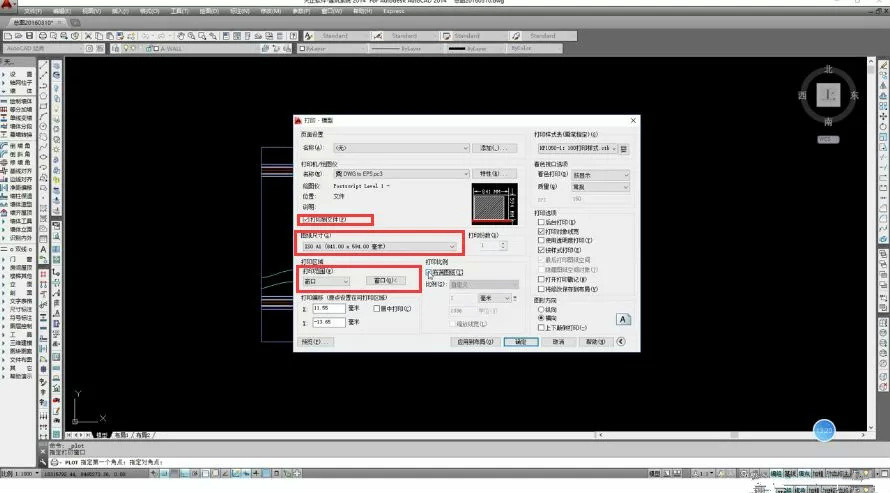This screenshot has height=493, width=890.
Task: Click the X plot offset input field
Action: click(x=330, y=308)
